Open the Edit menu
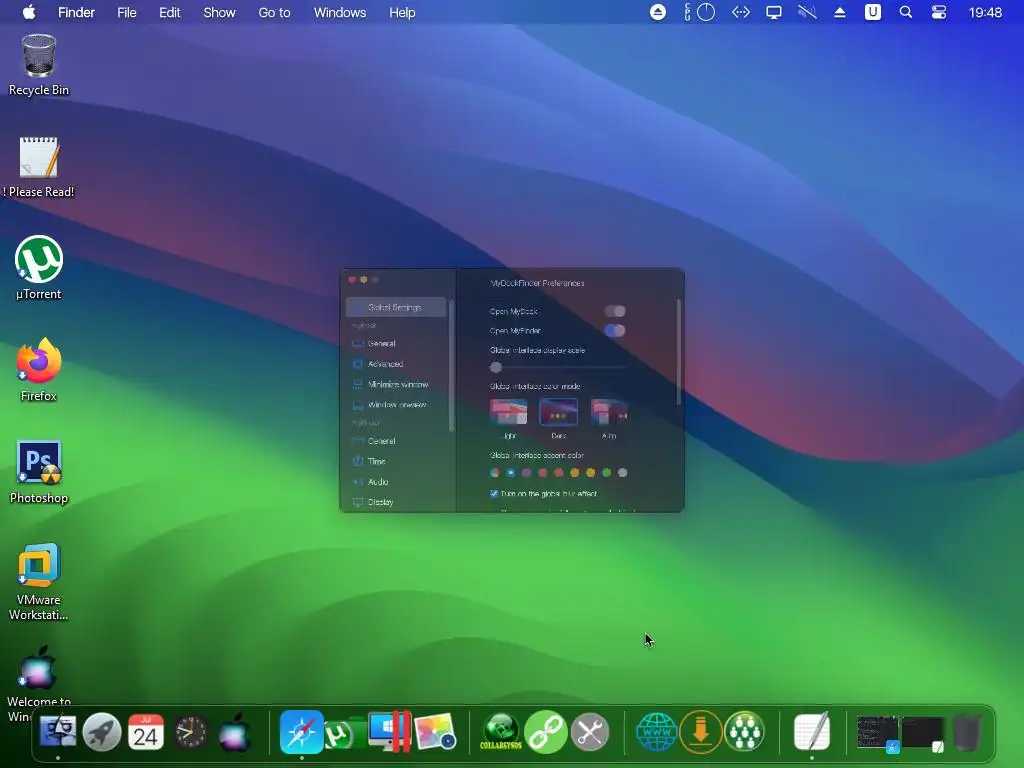The image size is (1024, 768). coord(170,12)
